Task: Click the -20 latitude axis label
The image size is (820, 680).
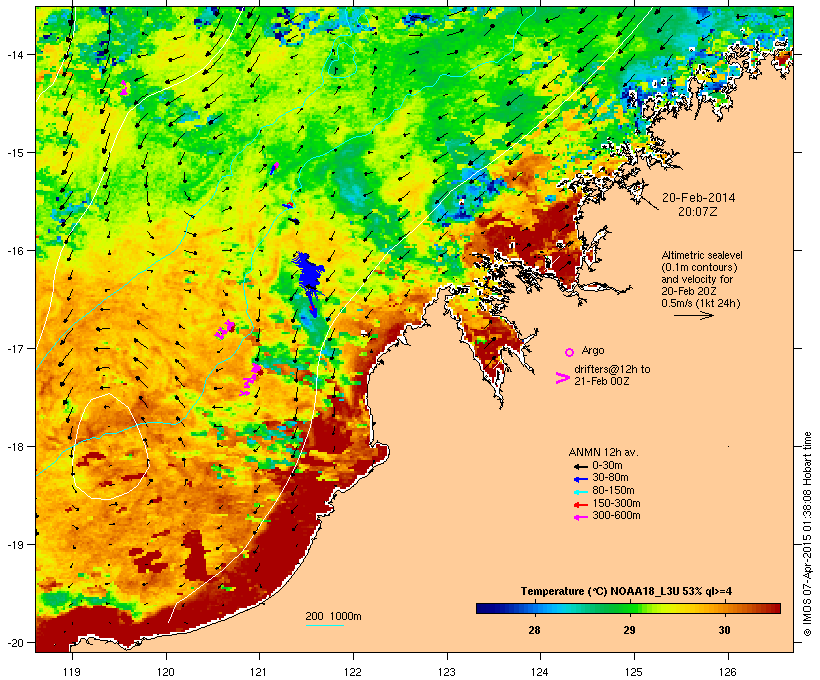Action: 14,643
